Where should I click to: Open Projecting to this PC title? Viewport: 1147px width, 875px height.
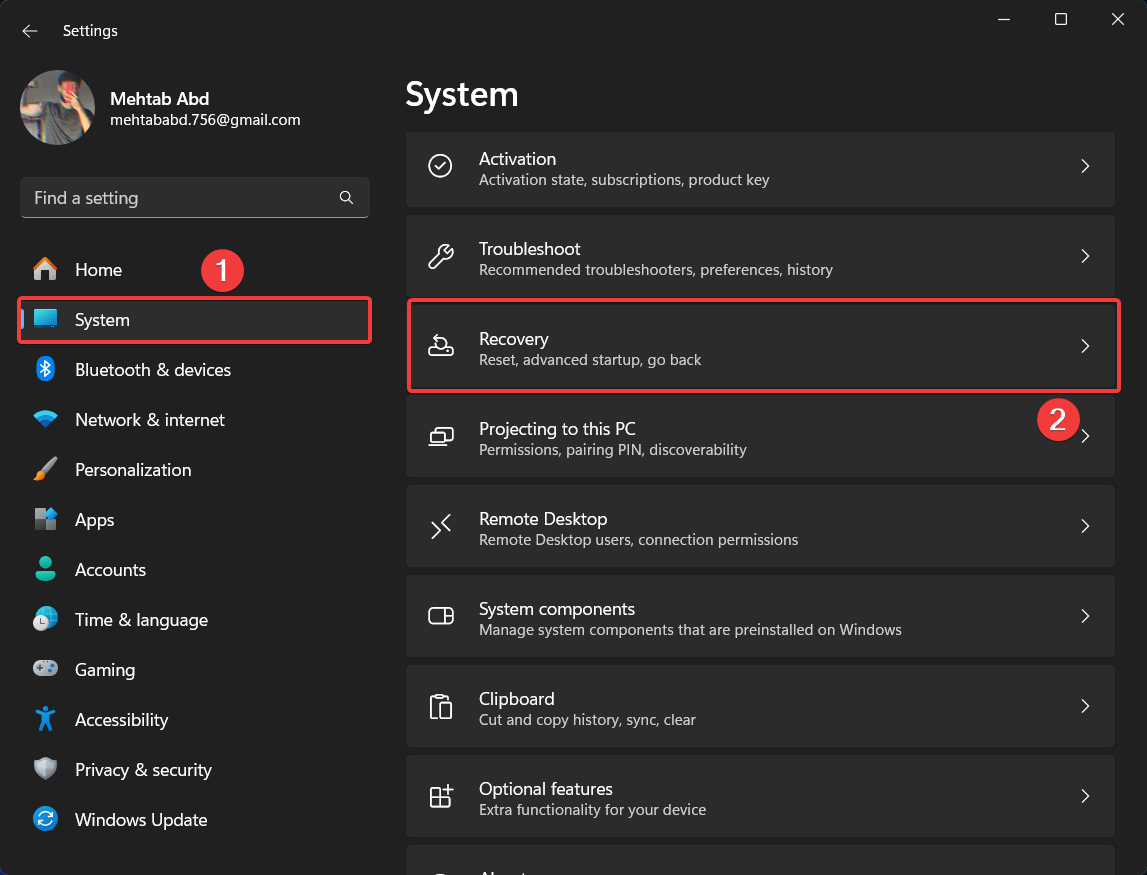pyautogui.click(x=557, y=429)
